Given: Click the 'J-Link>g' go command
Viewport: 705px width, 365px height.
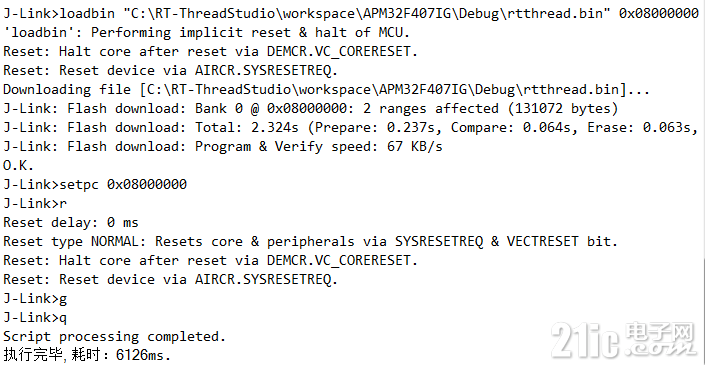Looking at the screenshot, I should (35, 298).
